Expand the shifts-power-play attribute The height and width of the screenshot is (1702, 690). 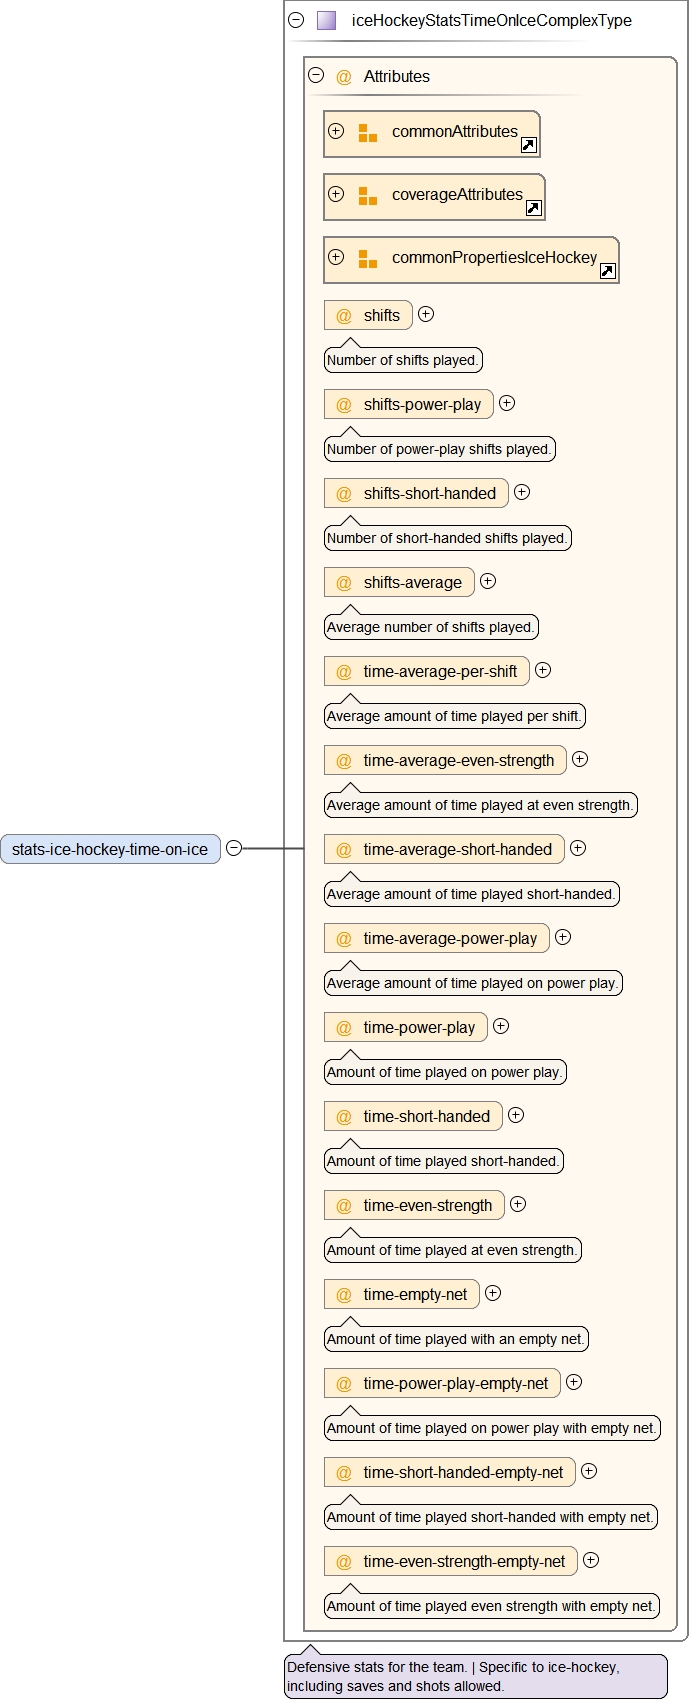pos(507,403)
